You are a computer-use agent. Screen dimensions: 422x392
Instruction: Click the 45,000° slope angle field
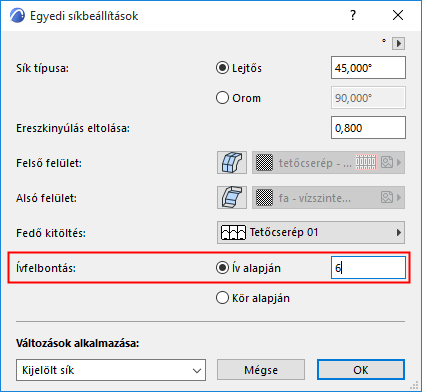pos(368,68)
